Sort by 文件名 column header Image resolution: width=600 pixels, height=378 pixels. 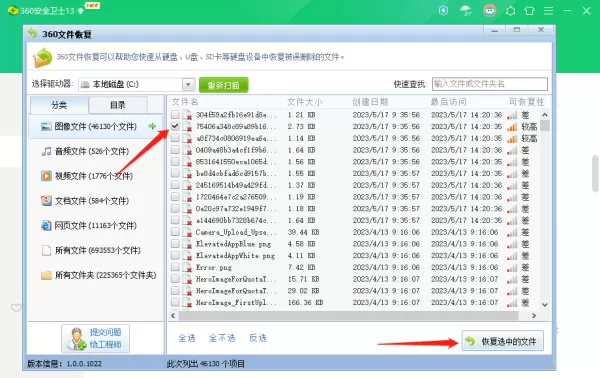coord(185,102)
